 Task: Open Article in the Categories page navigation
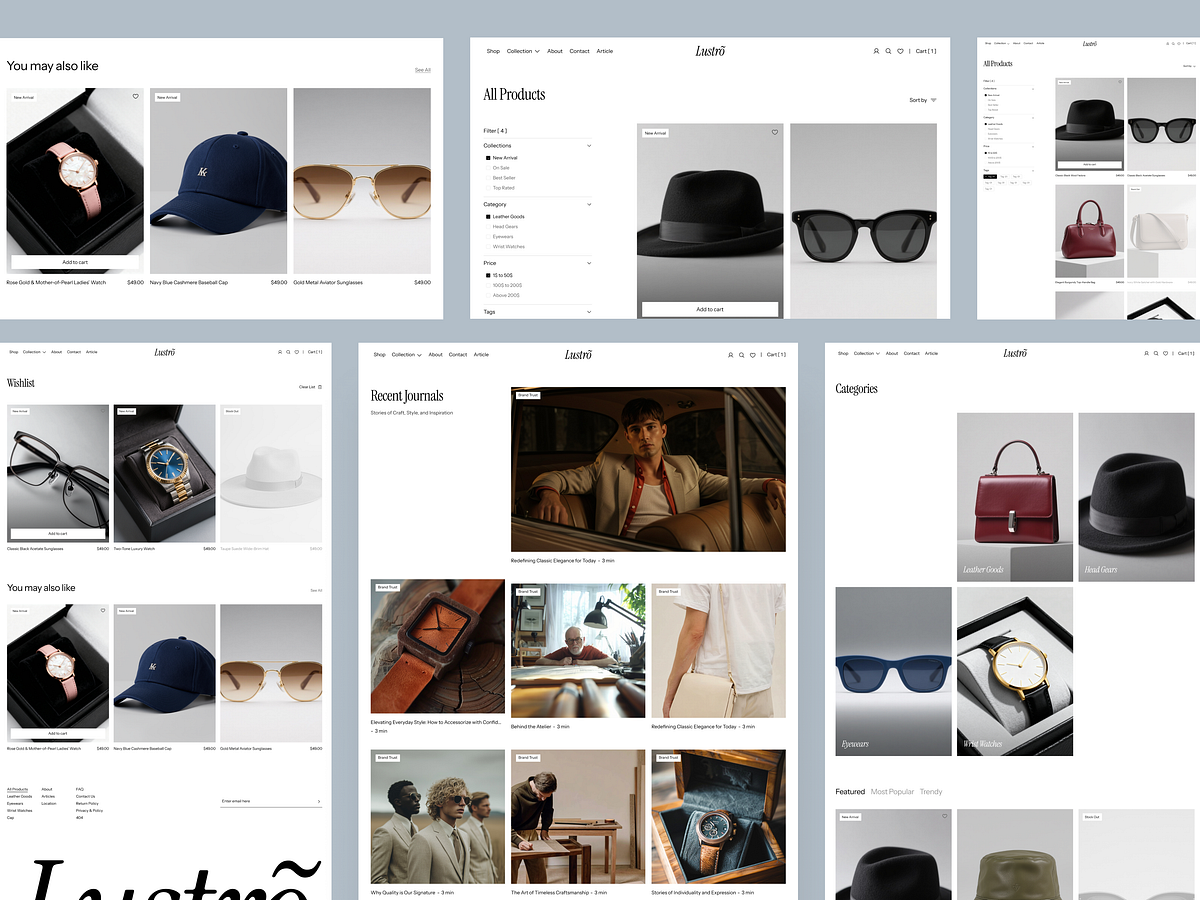click(931, 353)
